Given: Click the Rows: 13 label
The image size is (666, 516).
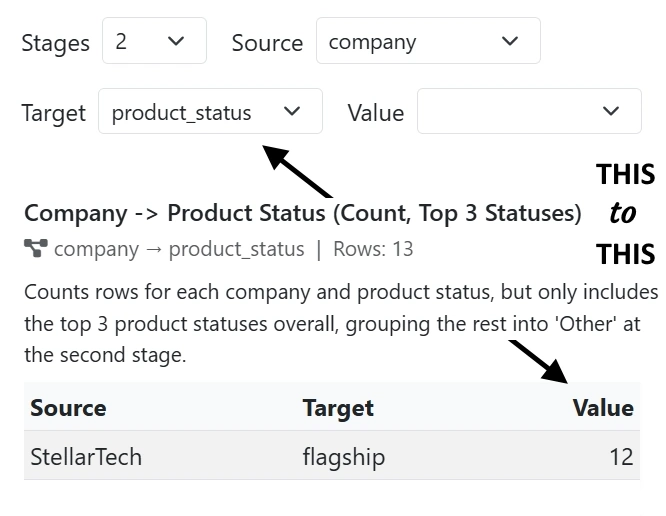Looking at the screenshot, I should click(373, 249).
